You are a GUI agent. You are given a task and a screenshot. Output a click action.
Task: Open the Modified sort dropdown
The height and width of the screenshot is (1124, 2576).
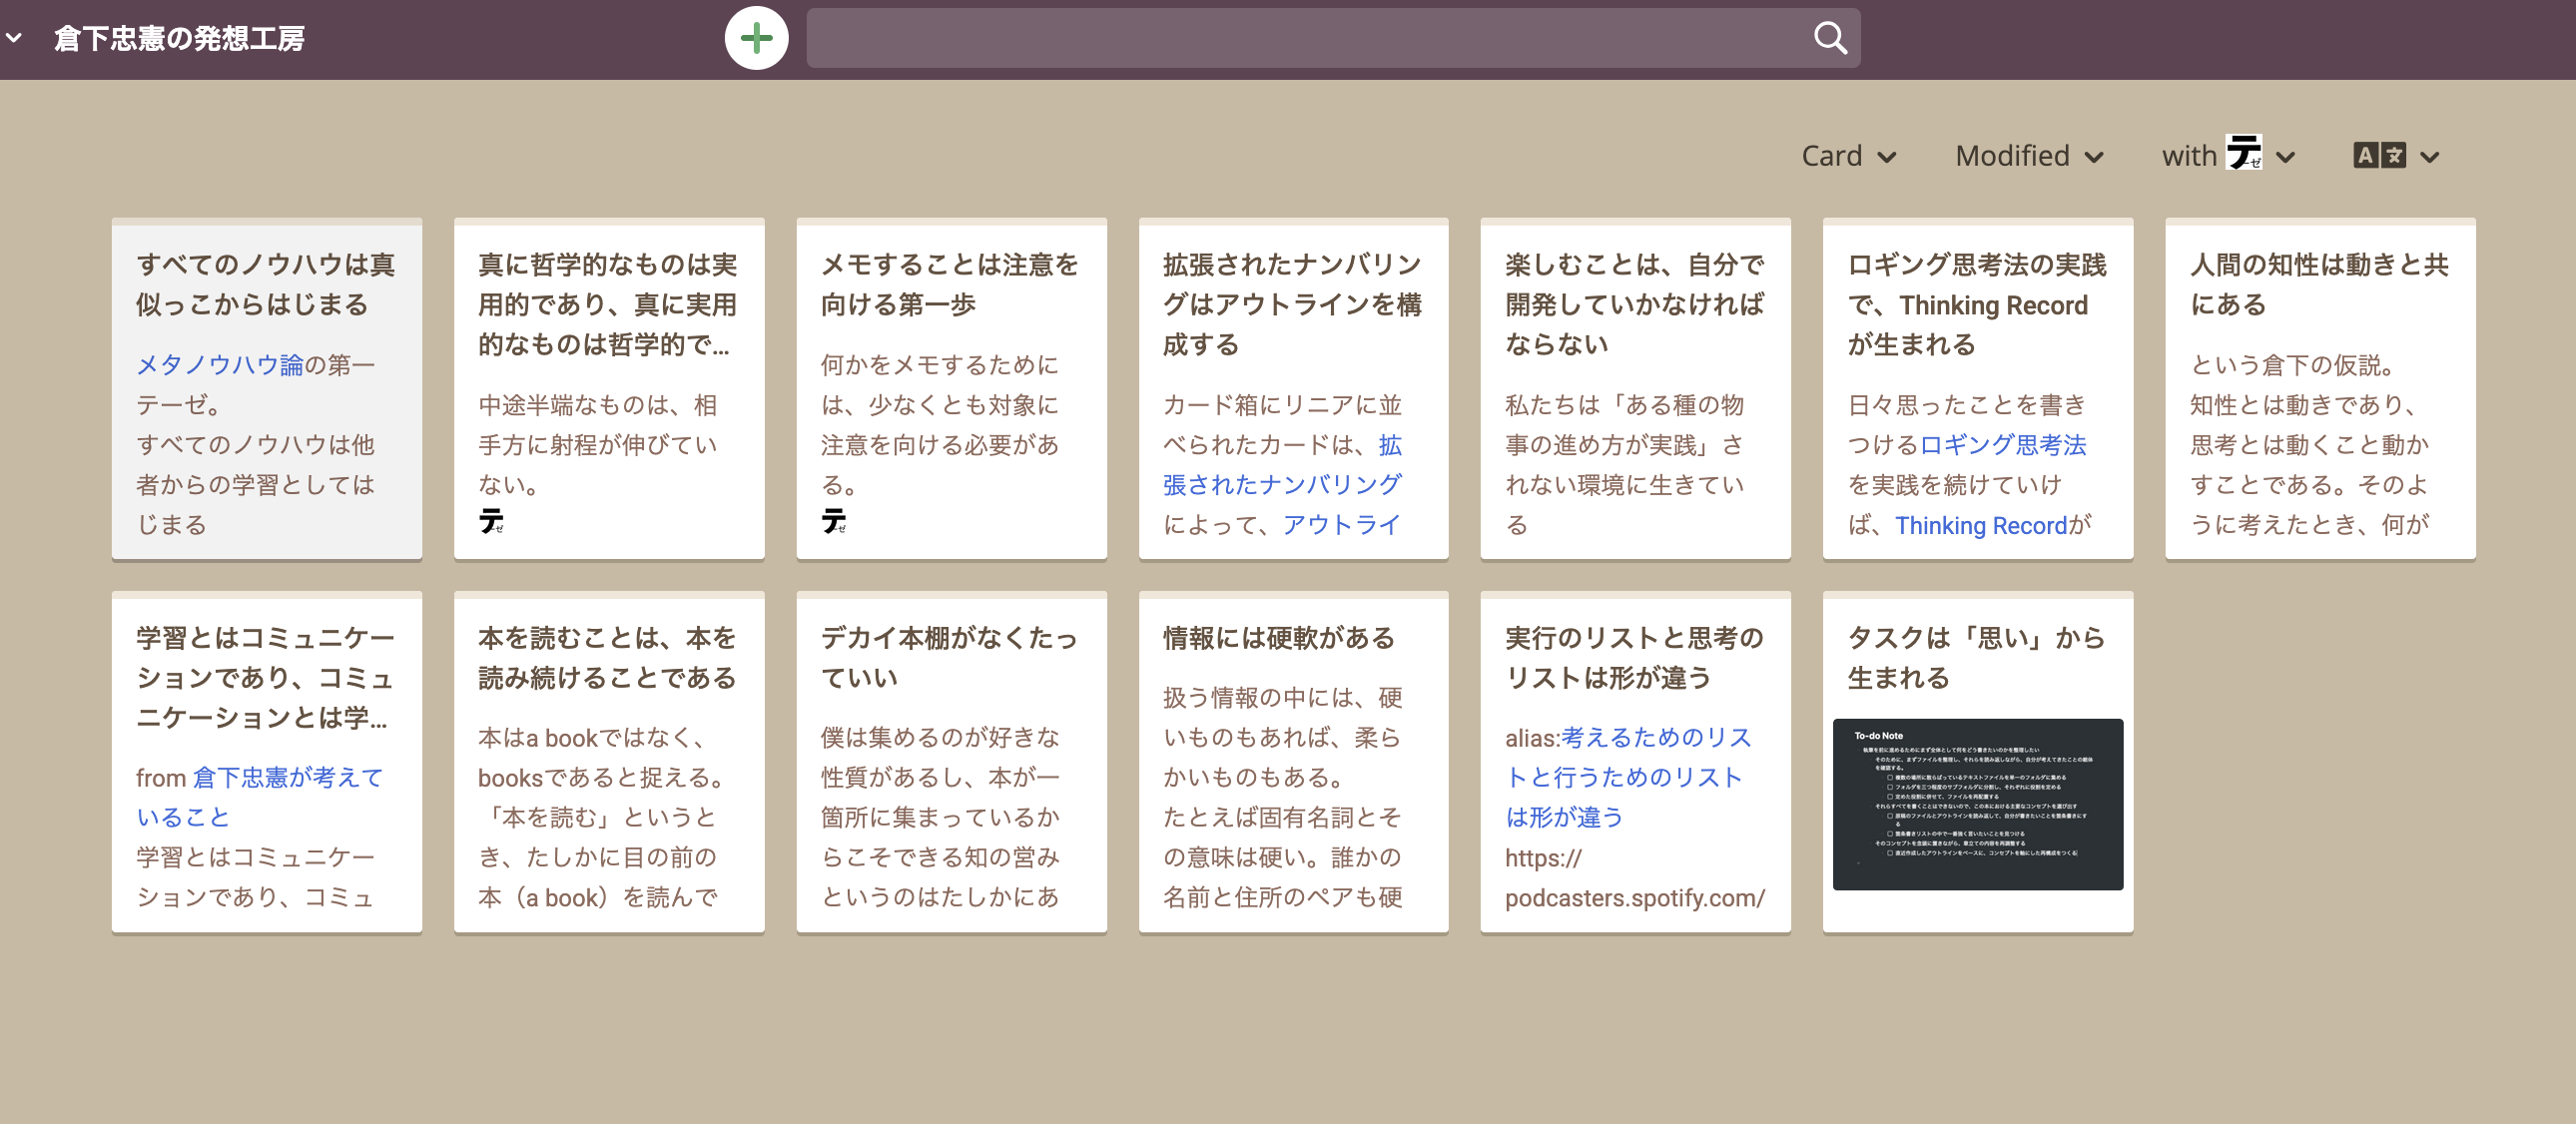2029,156
